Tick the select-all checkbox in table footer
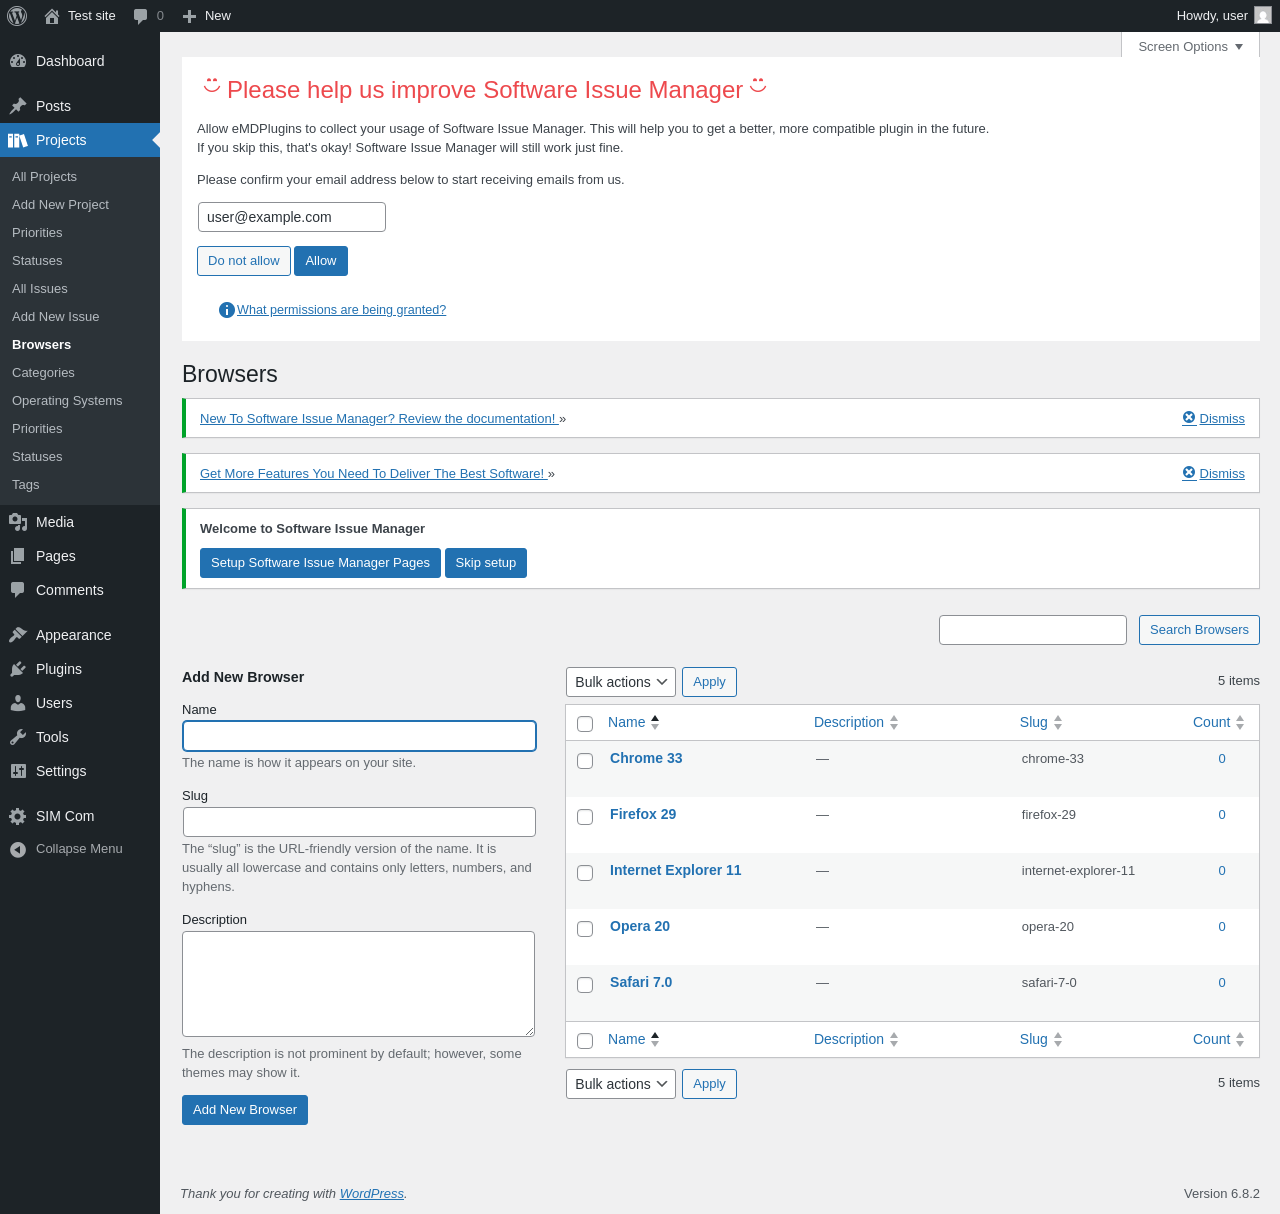This screenshot has height=1214, width=1280. point(585,1041)
